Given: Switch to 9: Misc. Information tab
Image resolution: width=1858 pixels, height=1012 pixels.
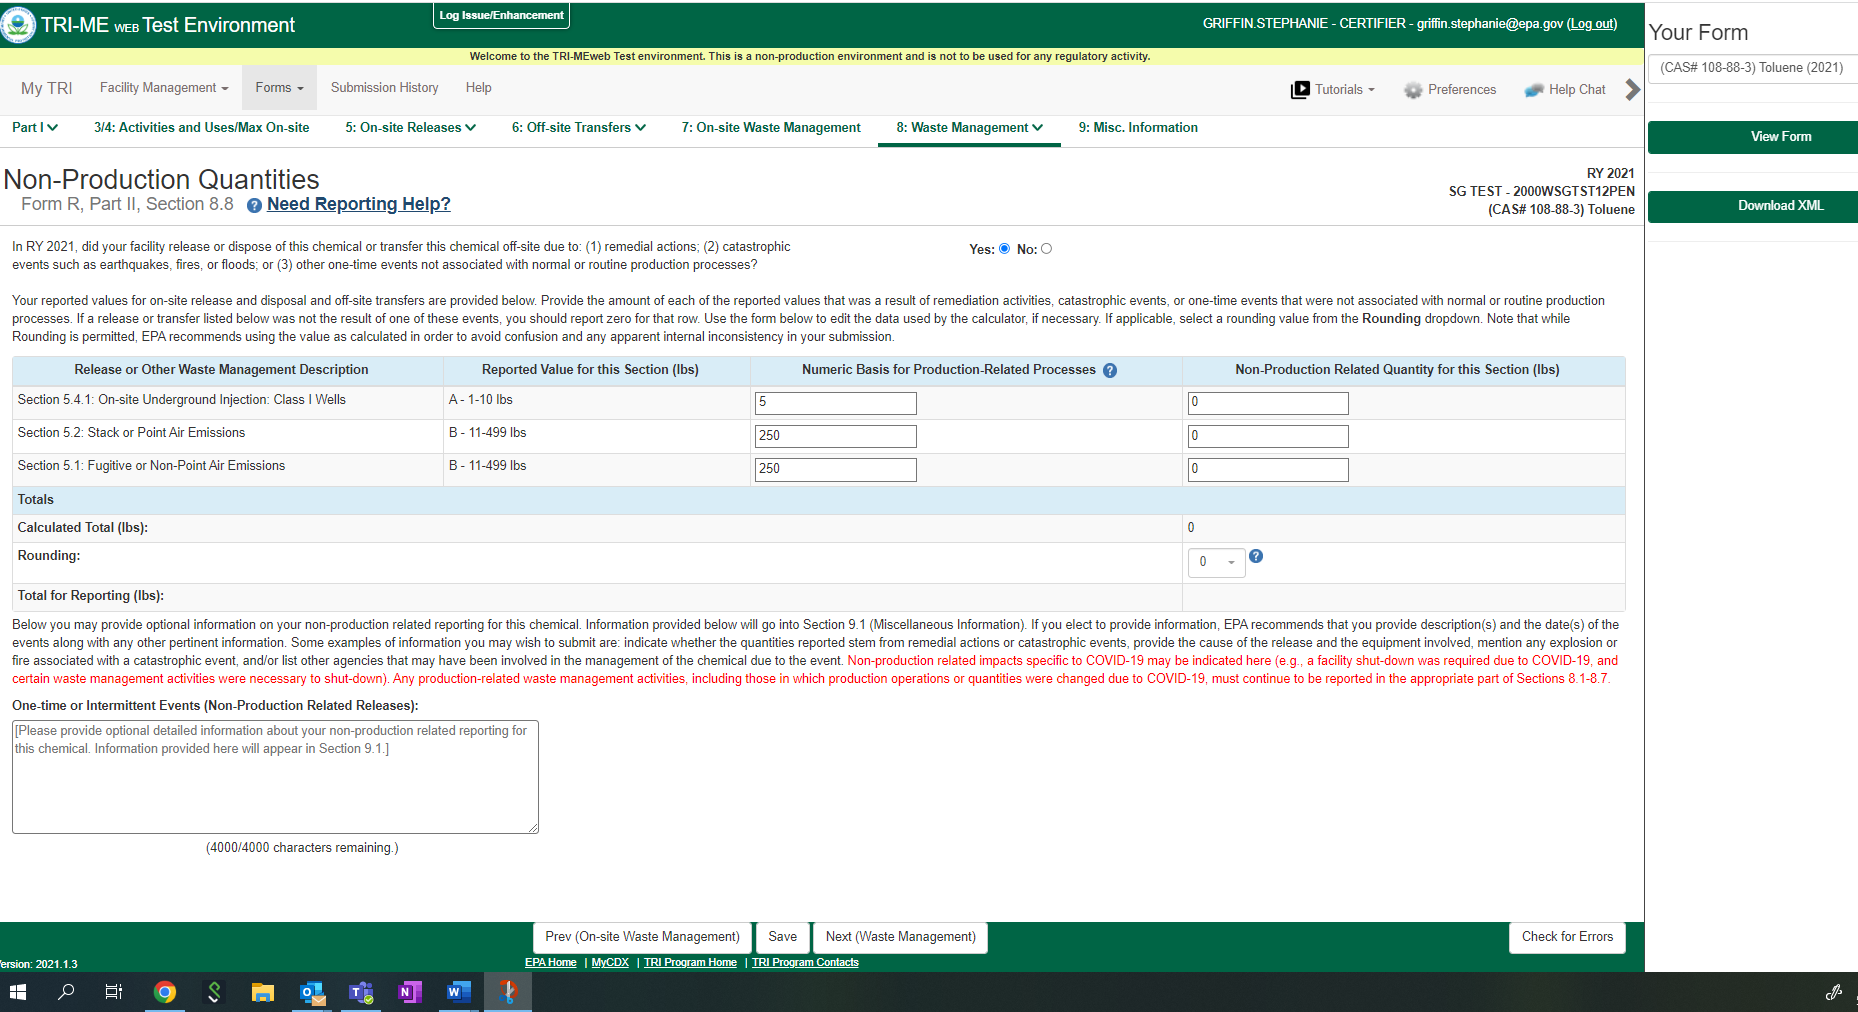Looking at the screenshot, I should coord(1137,128).
